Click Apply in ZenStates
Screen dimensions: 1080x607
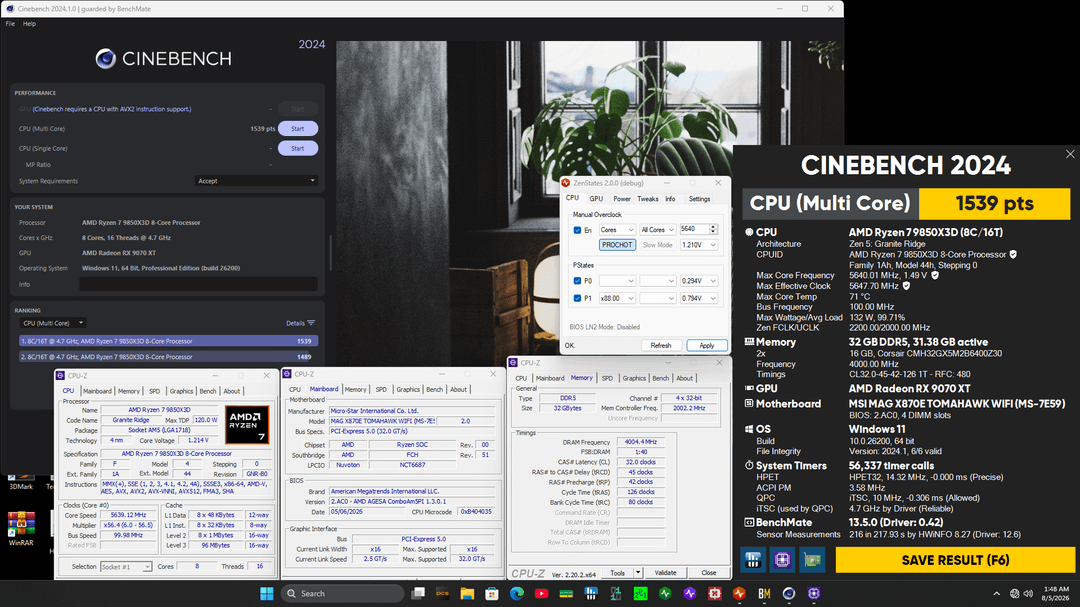point(707,345)
